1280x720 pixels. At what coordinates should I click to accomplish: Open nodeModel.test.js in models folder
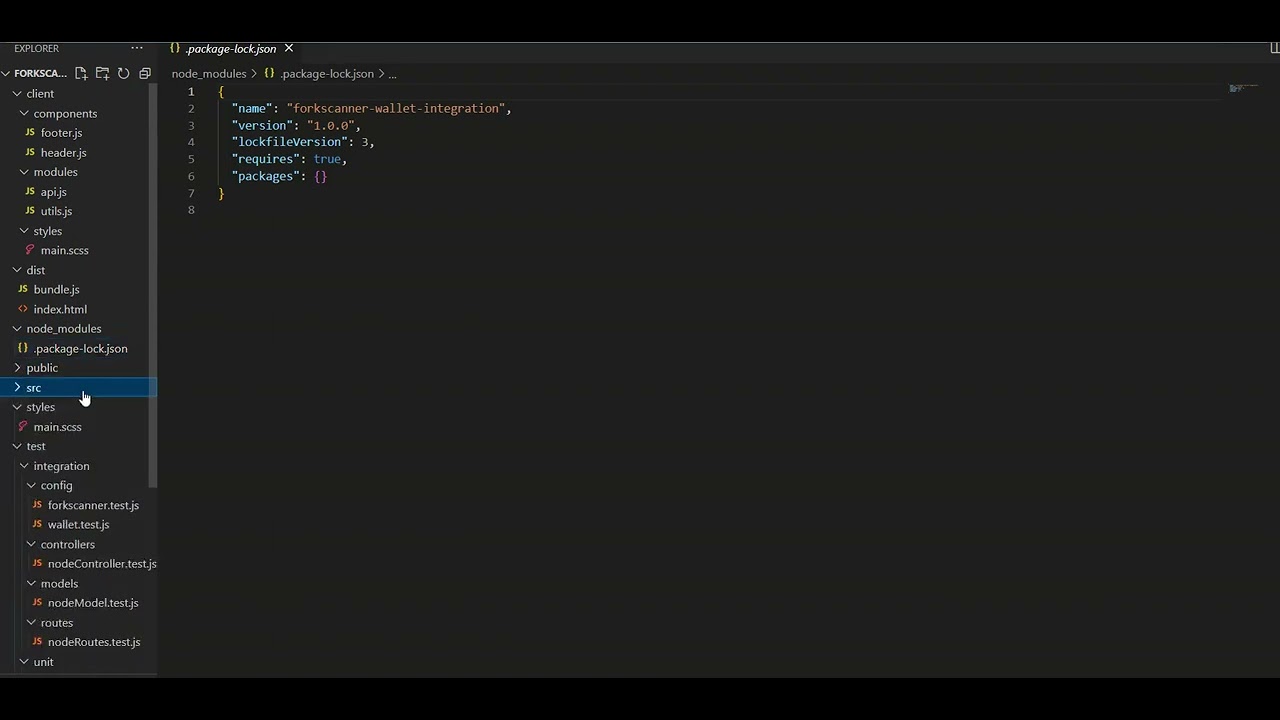click(93, 603)
